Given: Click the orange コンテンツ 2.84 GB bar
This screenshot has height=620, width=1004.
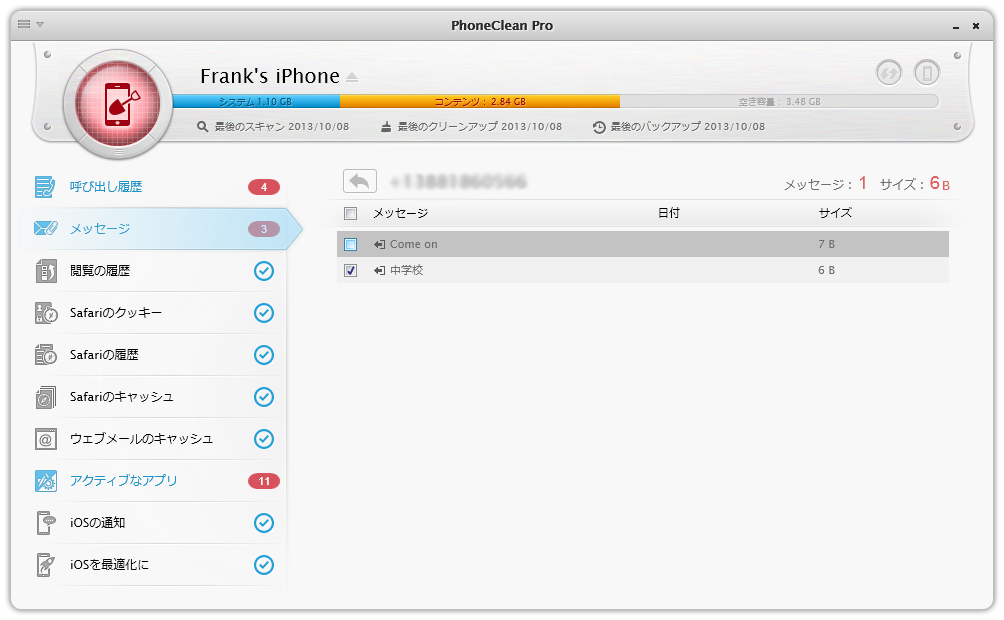Looking at the screenshot, I should click(480, 101).
